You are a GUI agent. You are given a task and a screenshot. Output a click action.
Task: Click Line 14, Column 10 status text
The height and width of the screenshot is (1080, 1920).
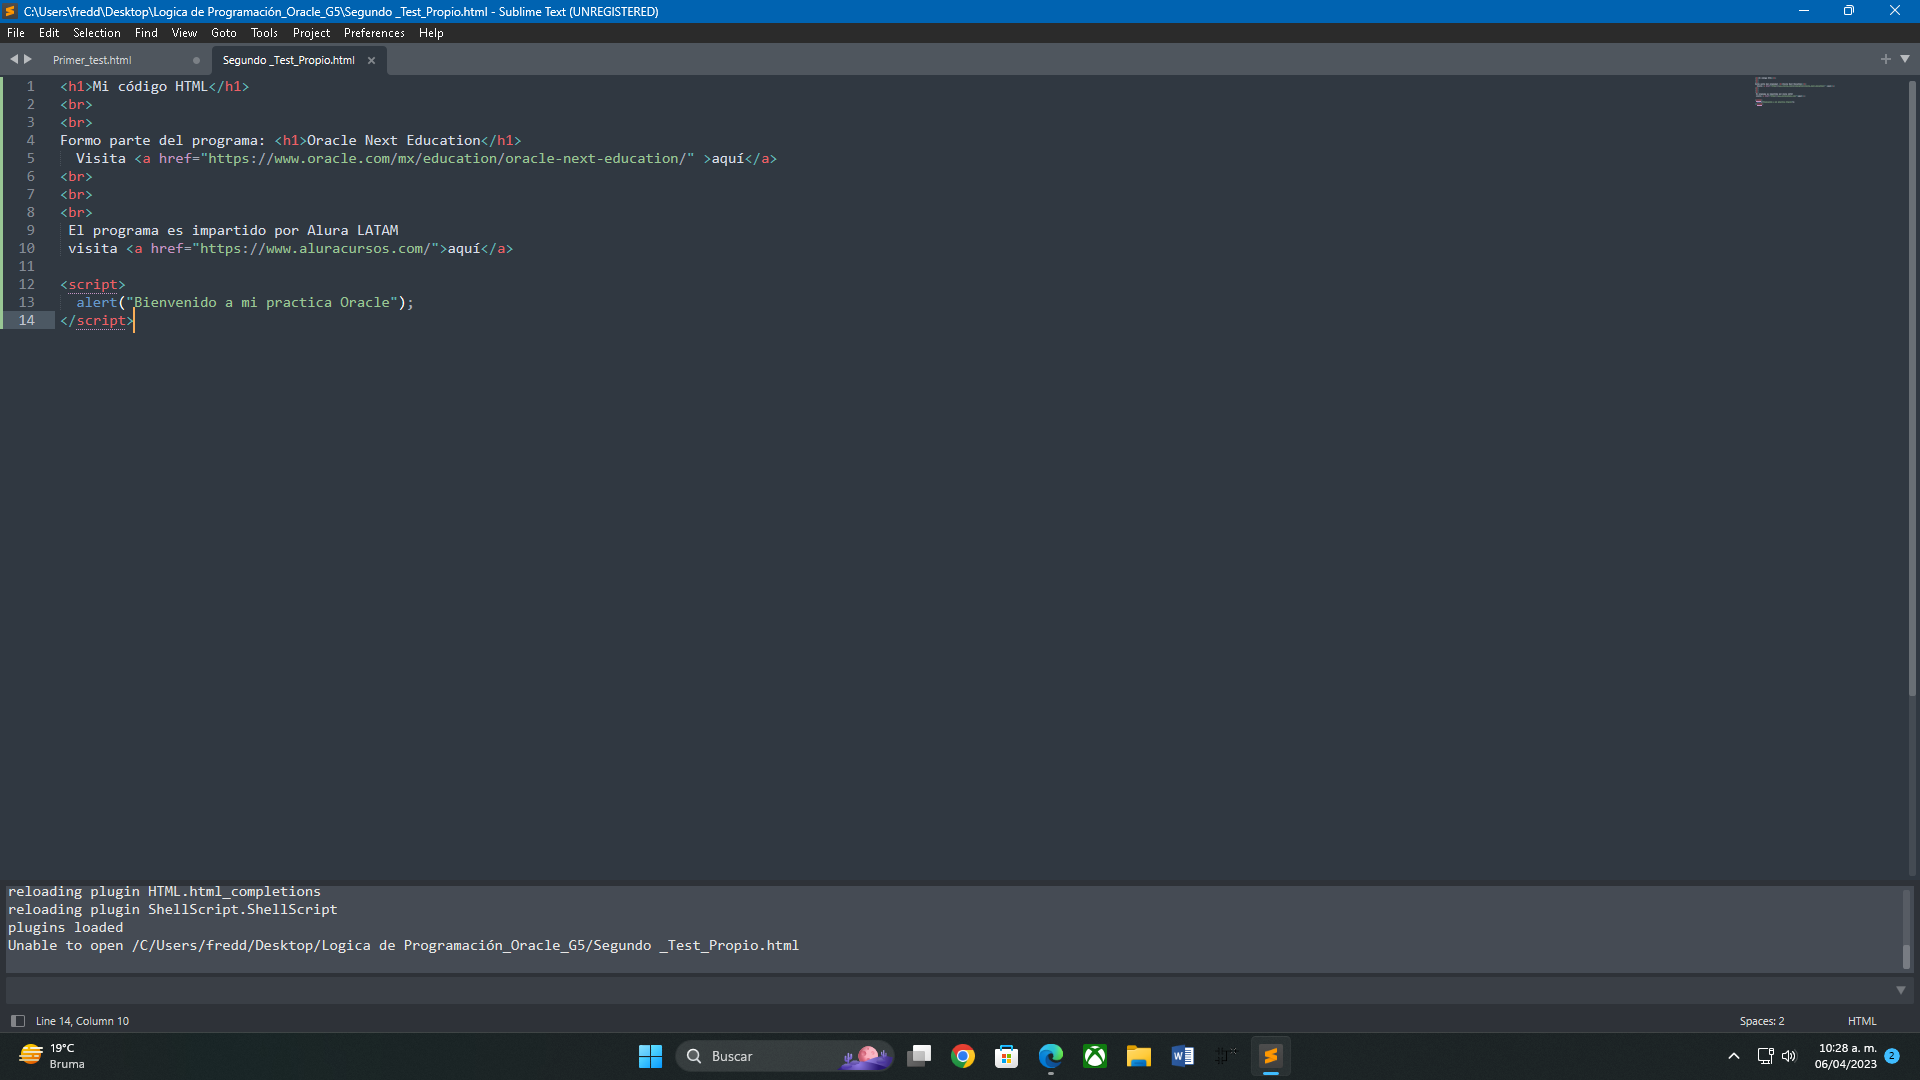82,1021
